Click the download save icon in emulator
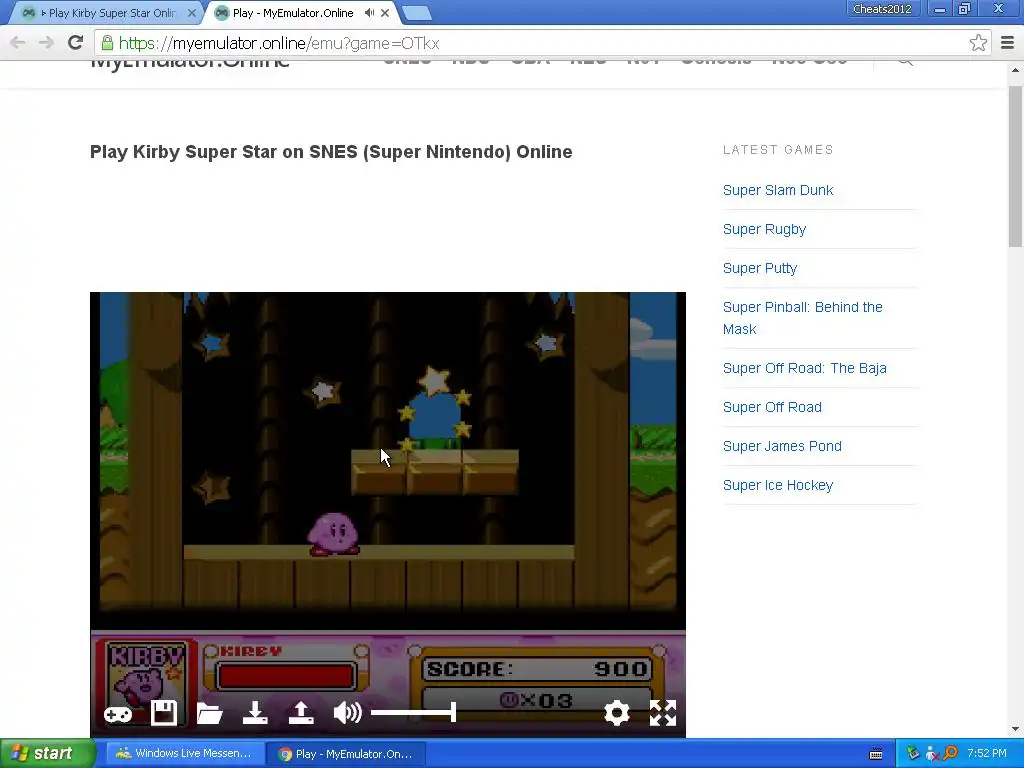 click(x=255, y=713)
